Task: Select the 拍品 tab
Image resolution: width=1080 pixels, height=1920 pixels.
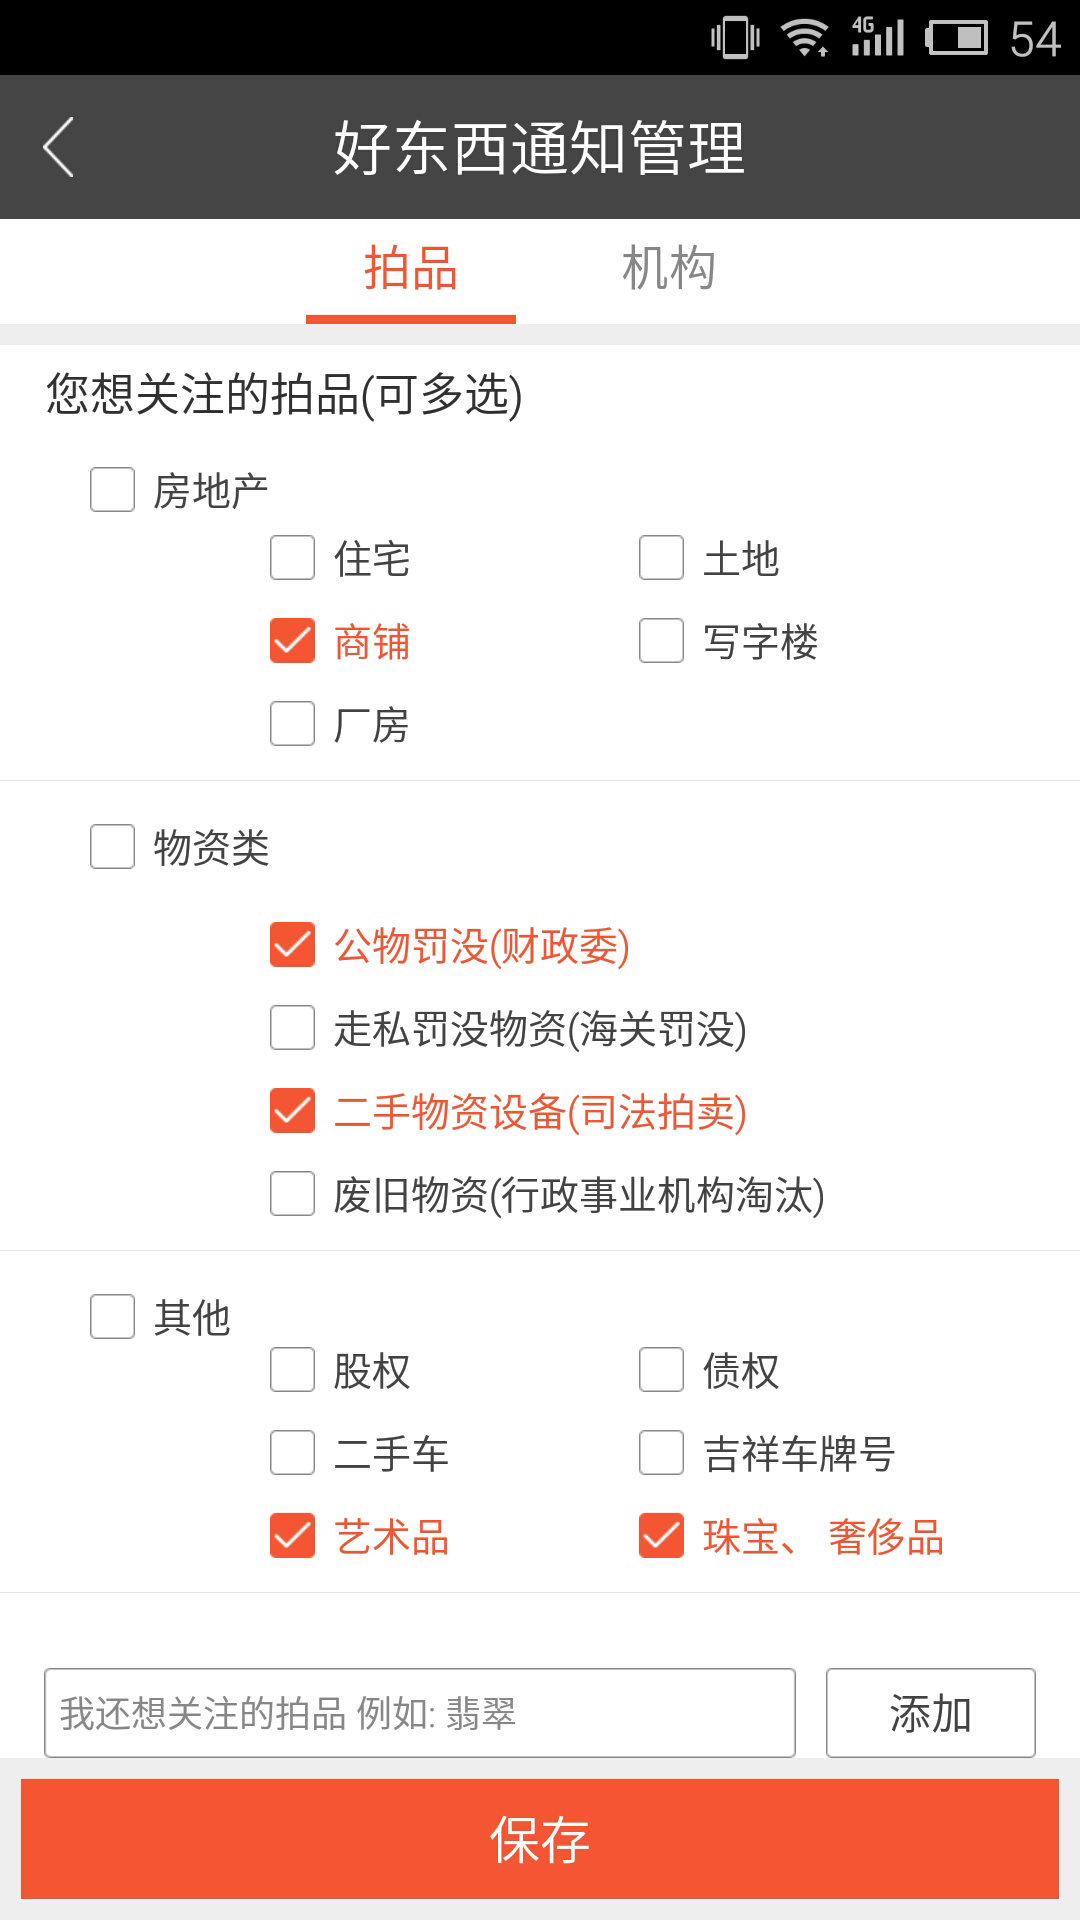Action: click(410, 269)
